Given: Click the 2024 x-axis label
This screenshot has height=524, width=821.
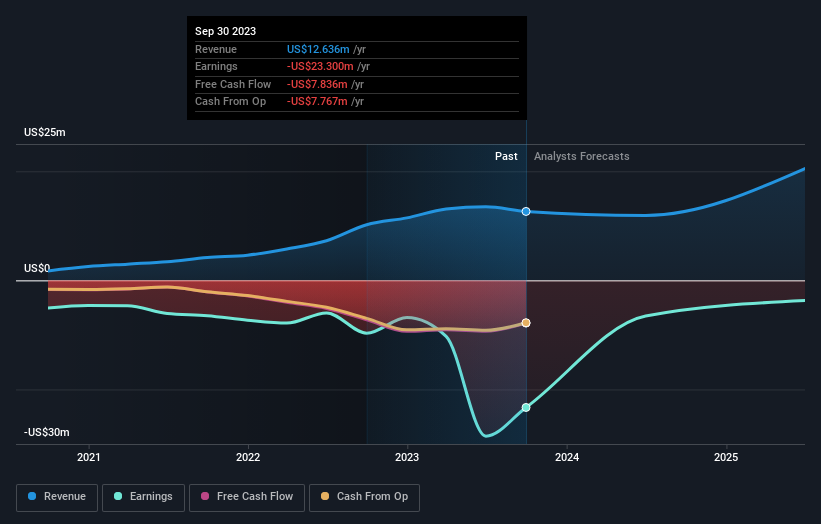Looking at the screenshot, I should tap(567, 457).
